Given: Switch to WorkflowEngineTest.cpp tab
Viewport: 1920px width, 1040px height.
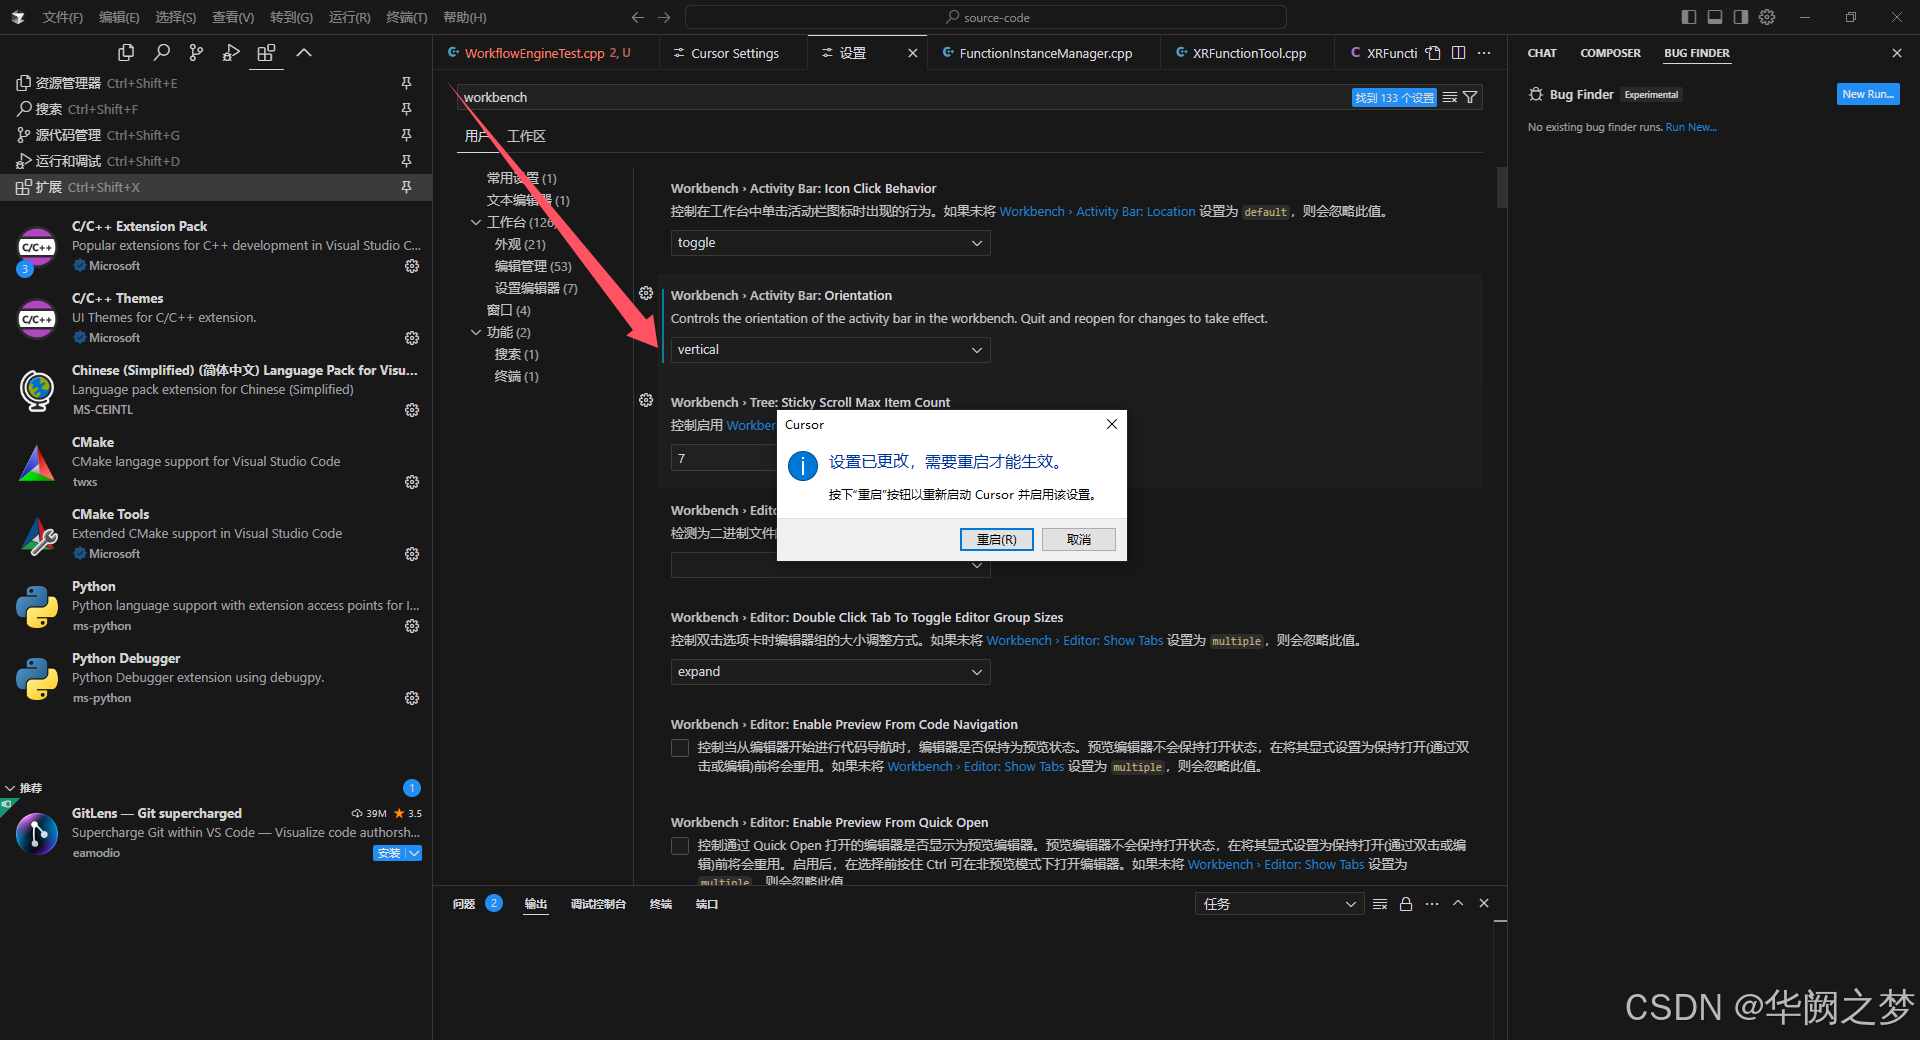Looking at the screenshot, I should click(547, 53).
